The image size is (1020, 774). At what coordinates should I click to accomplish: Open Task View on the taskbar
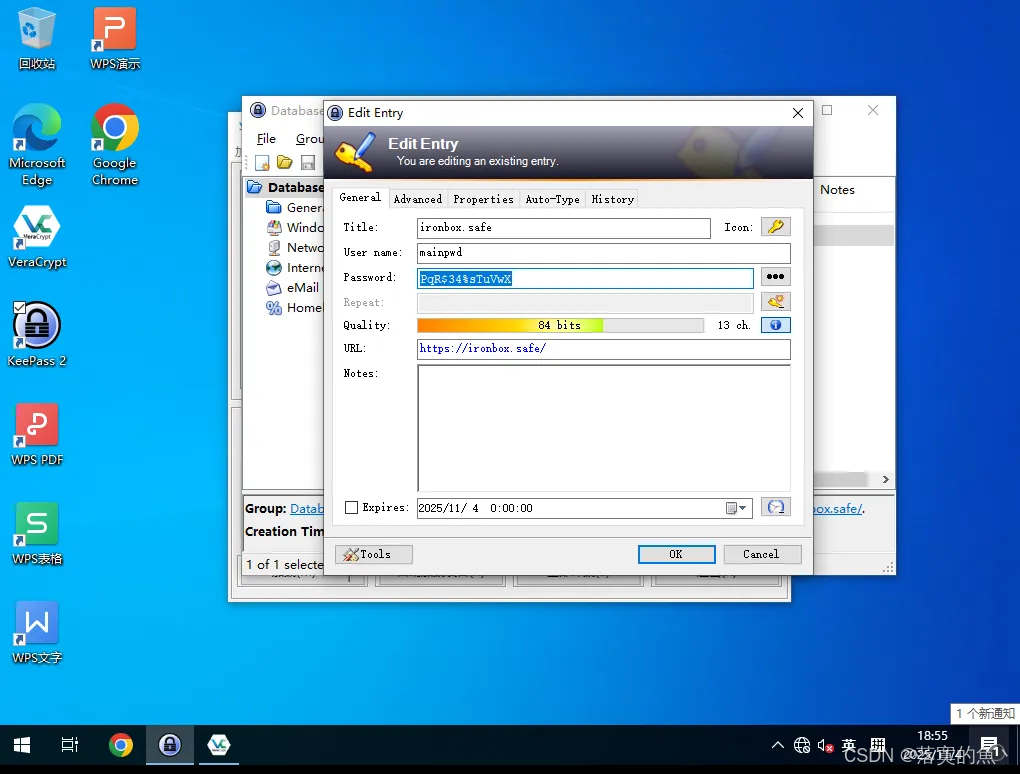(x=70, y=745)
